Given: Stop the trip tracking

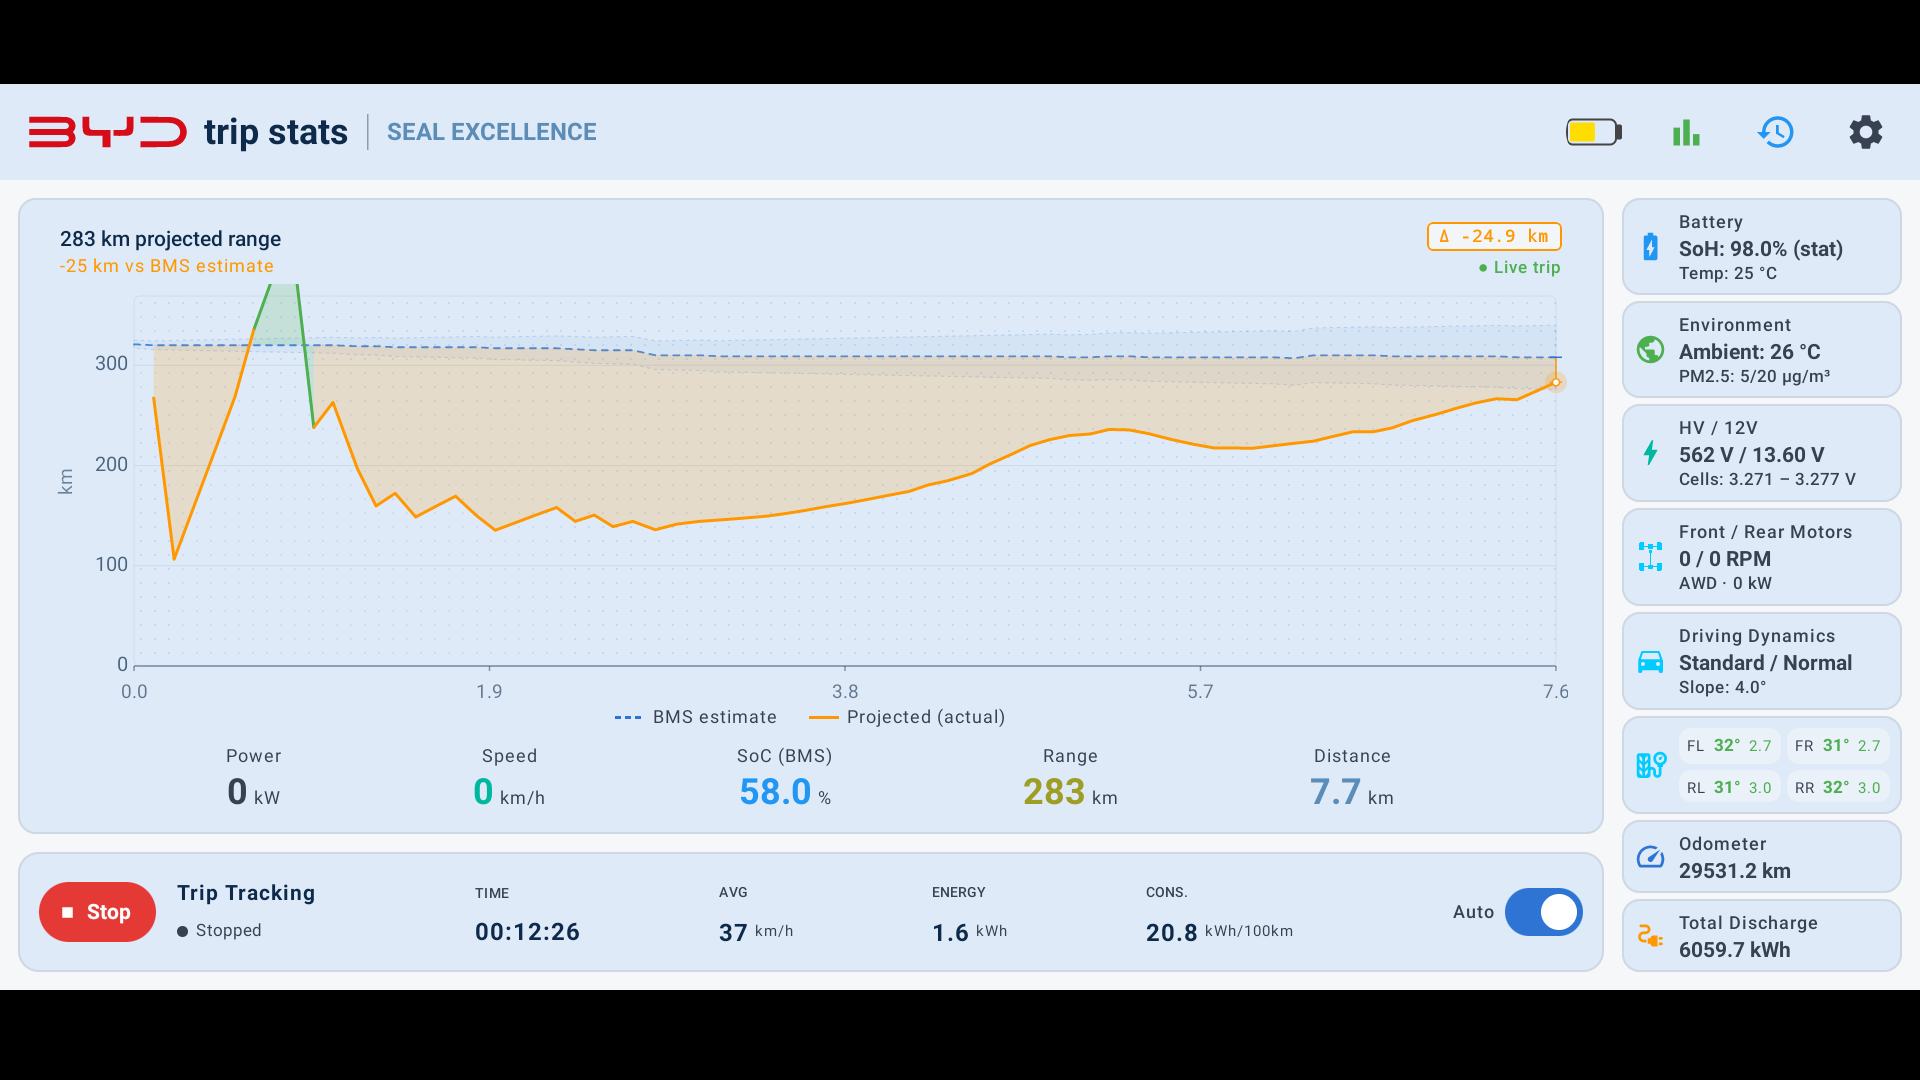Looking at the screenshot, I should pos(97,912).
